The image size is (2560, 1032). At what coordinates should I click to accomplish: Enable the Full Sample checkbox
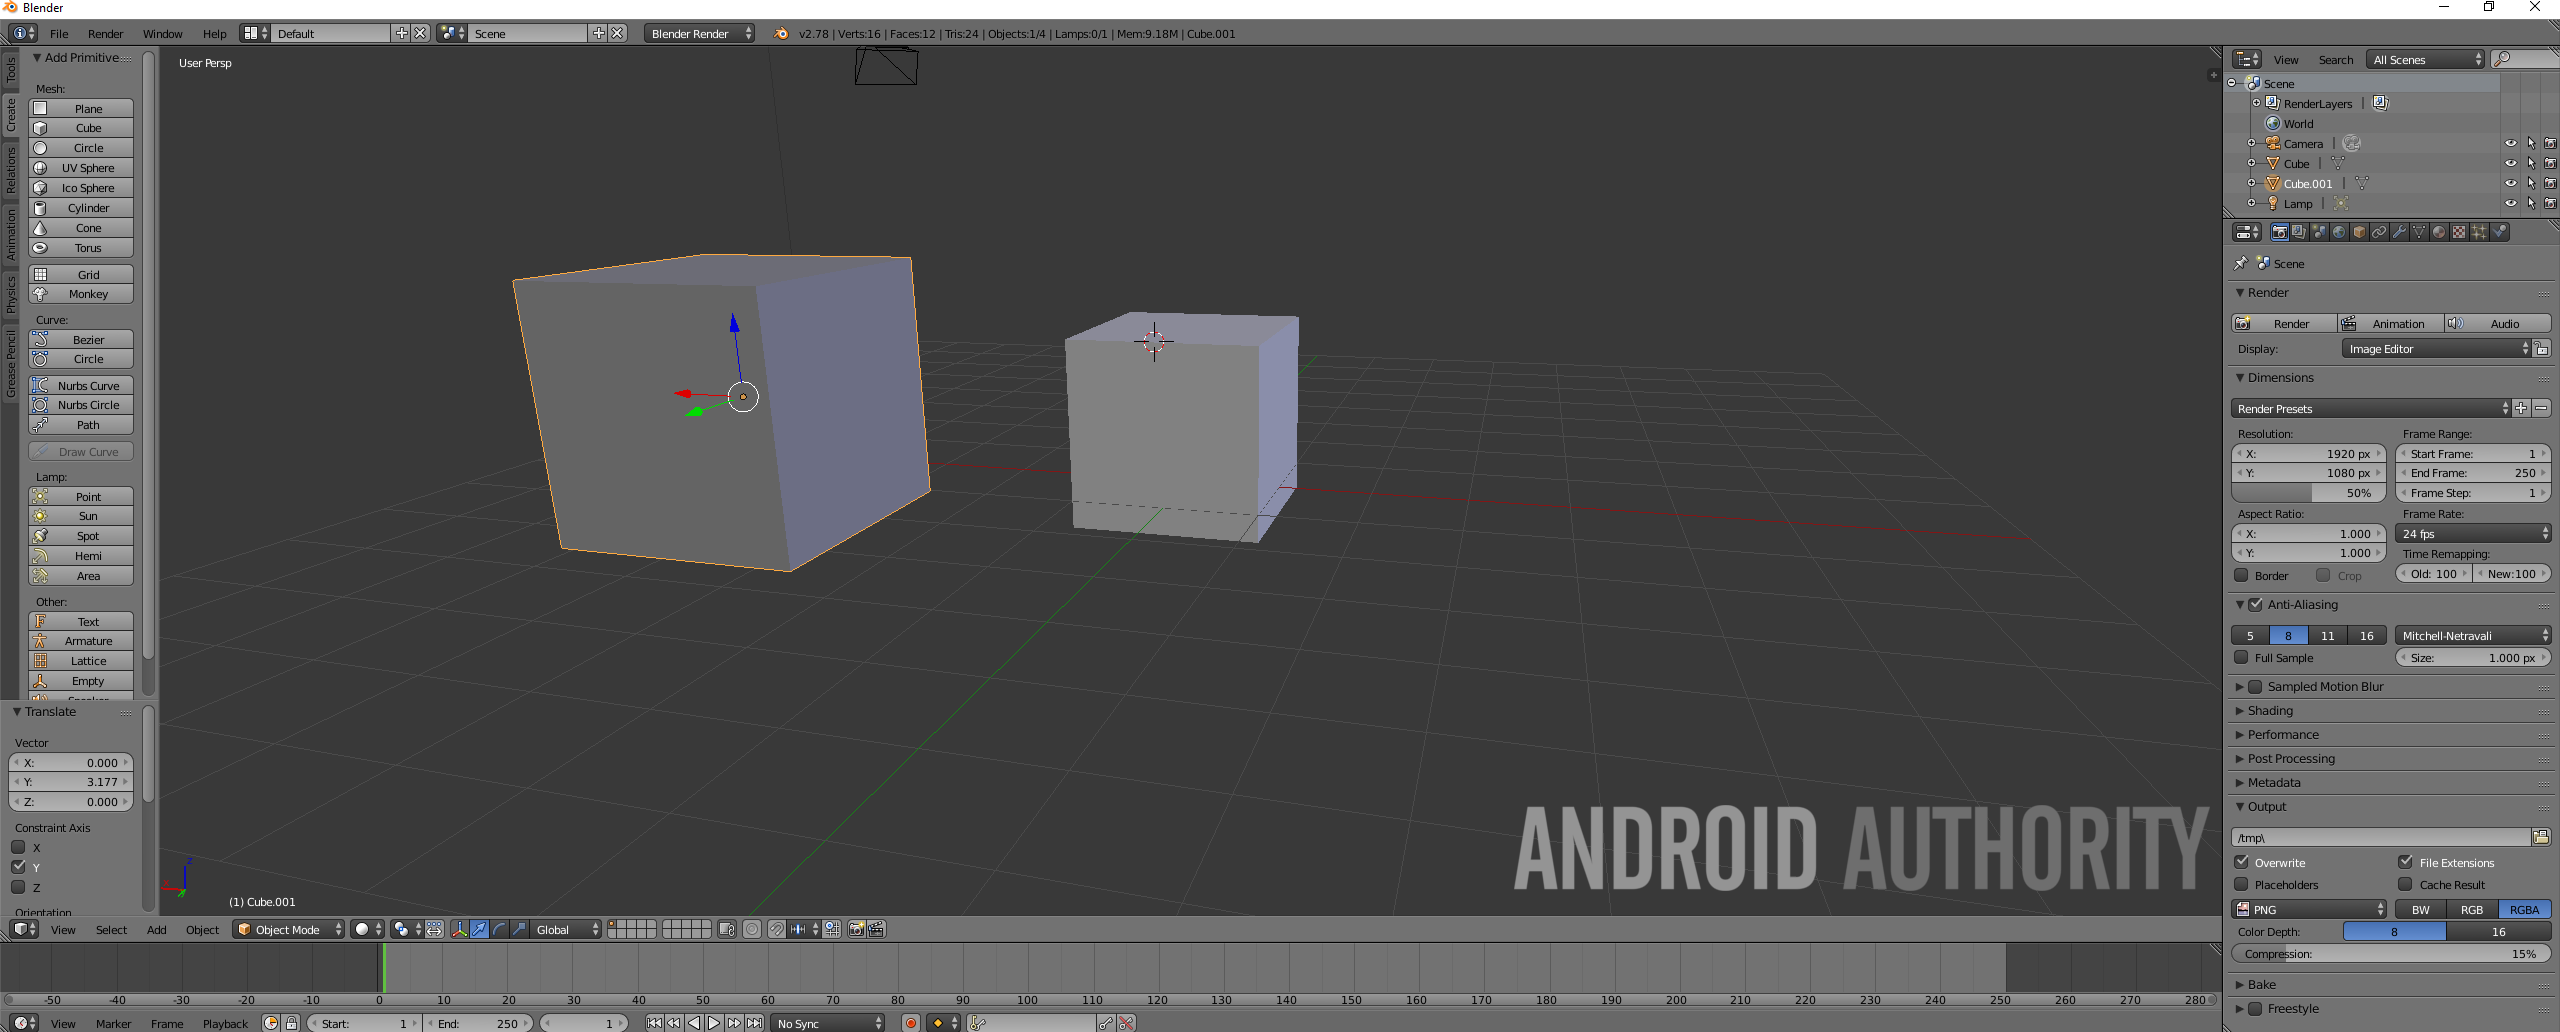point(2242,658)
